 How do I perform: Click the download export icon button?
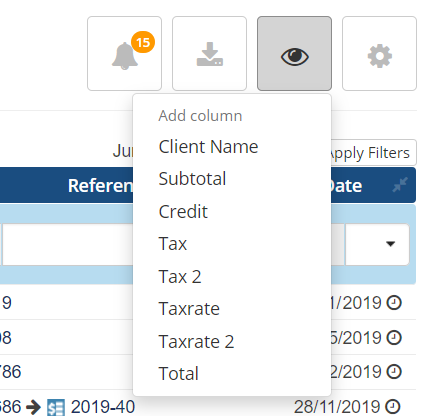pos(209,53)
